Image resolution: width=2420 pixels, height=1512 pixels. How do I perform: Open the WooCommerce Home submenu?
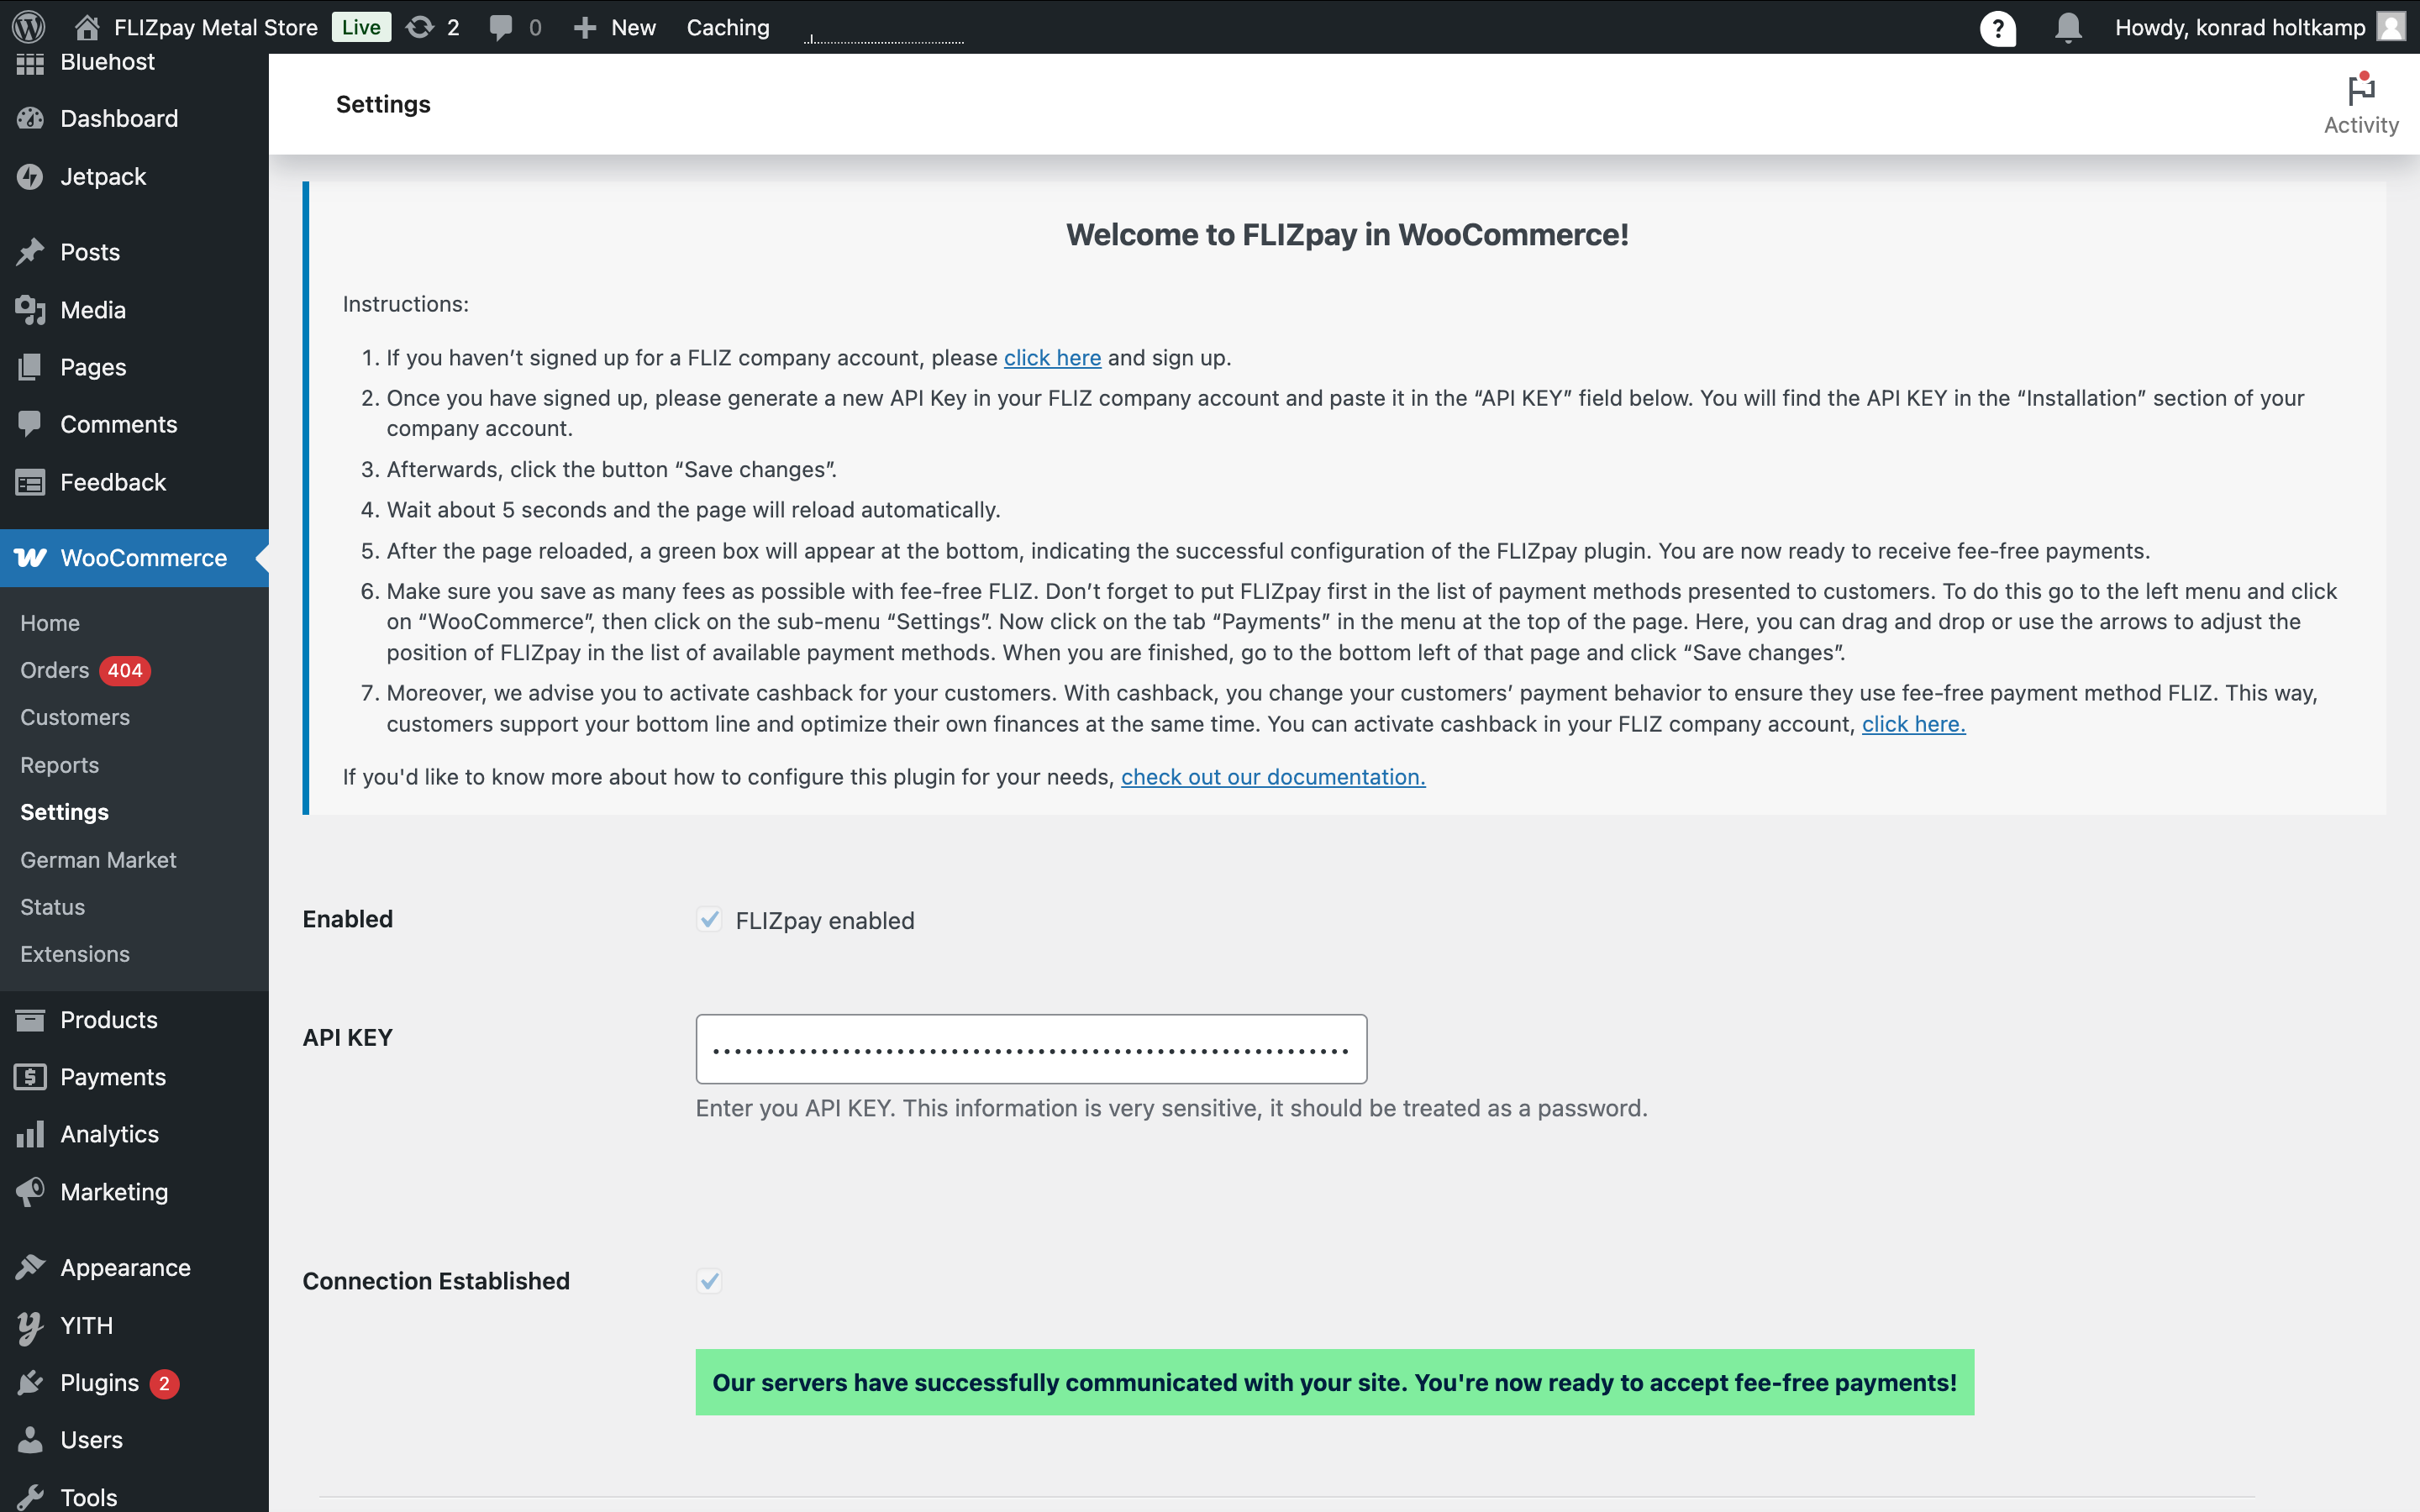click(50, 623)
